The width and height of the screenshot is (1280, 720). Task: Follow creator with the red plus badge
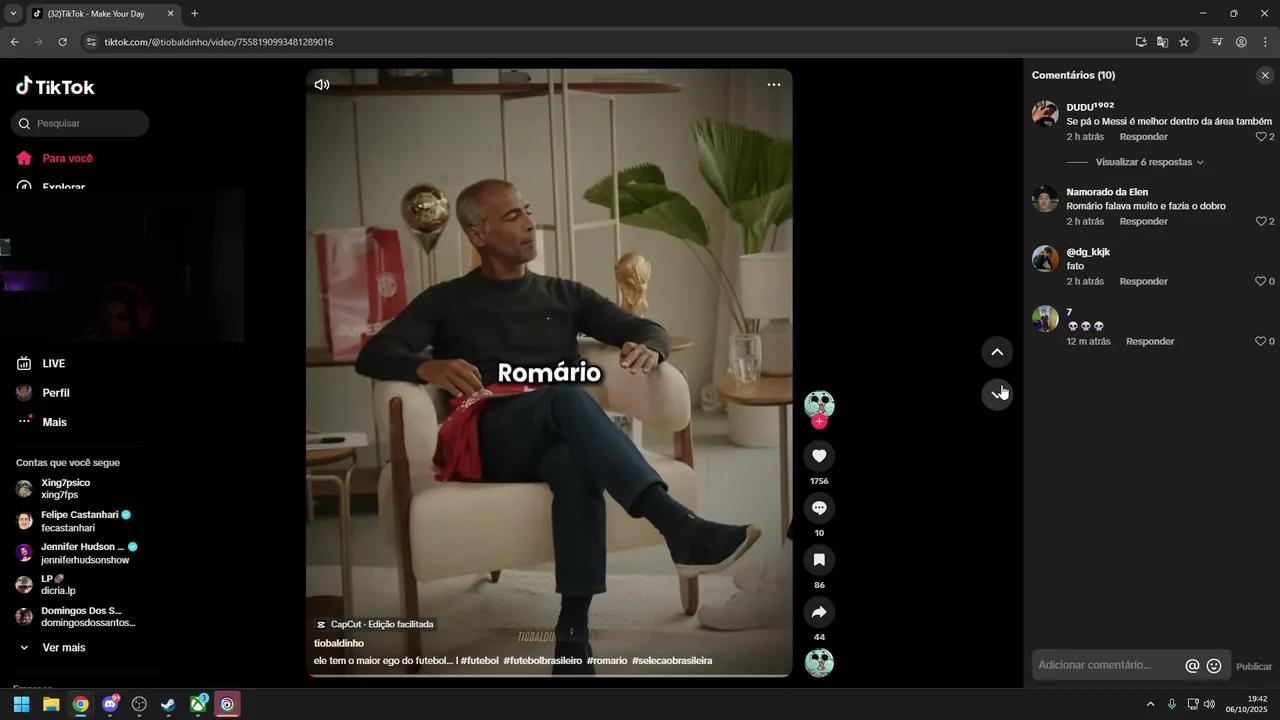(x=819, y=422)
